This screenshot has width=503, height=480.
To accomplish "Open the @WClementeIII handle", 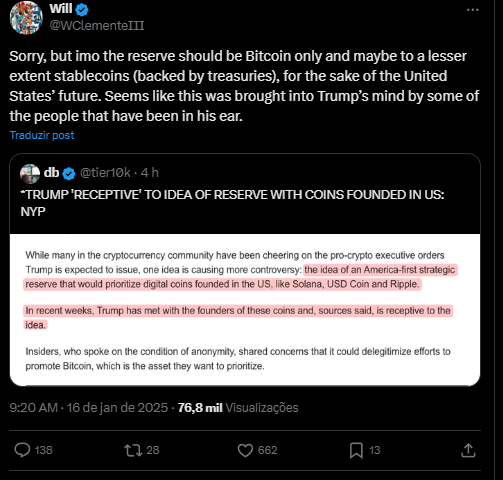I will (97, 25).
